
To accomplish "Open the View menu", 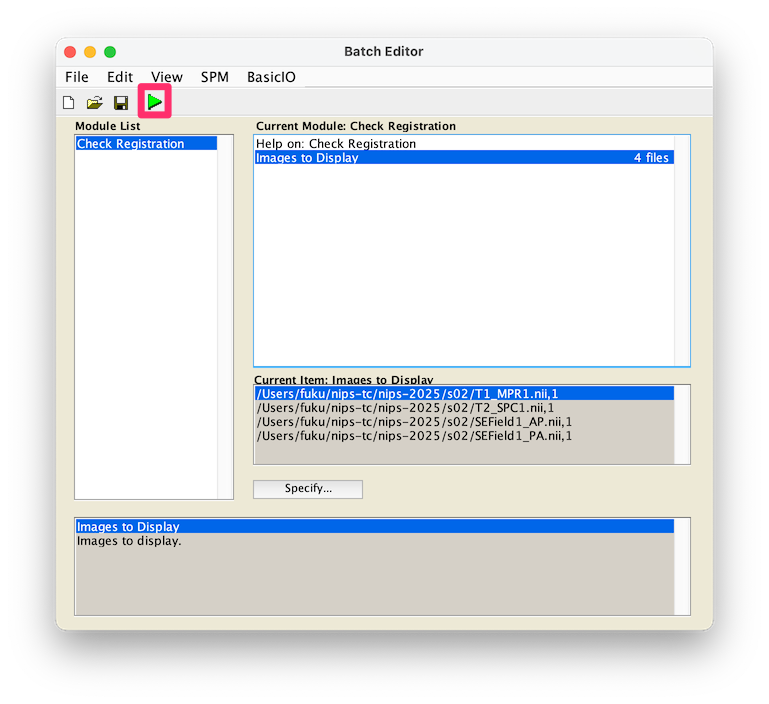I will pos(167,77).
